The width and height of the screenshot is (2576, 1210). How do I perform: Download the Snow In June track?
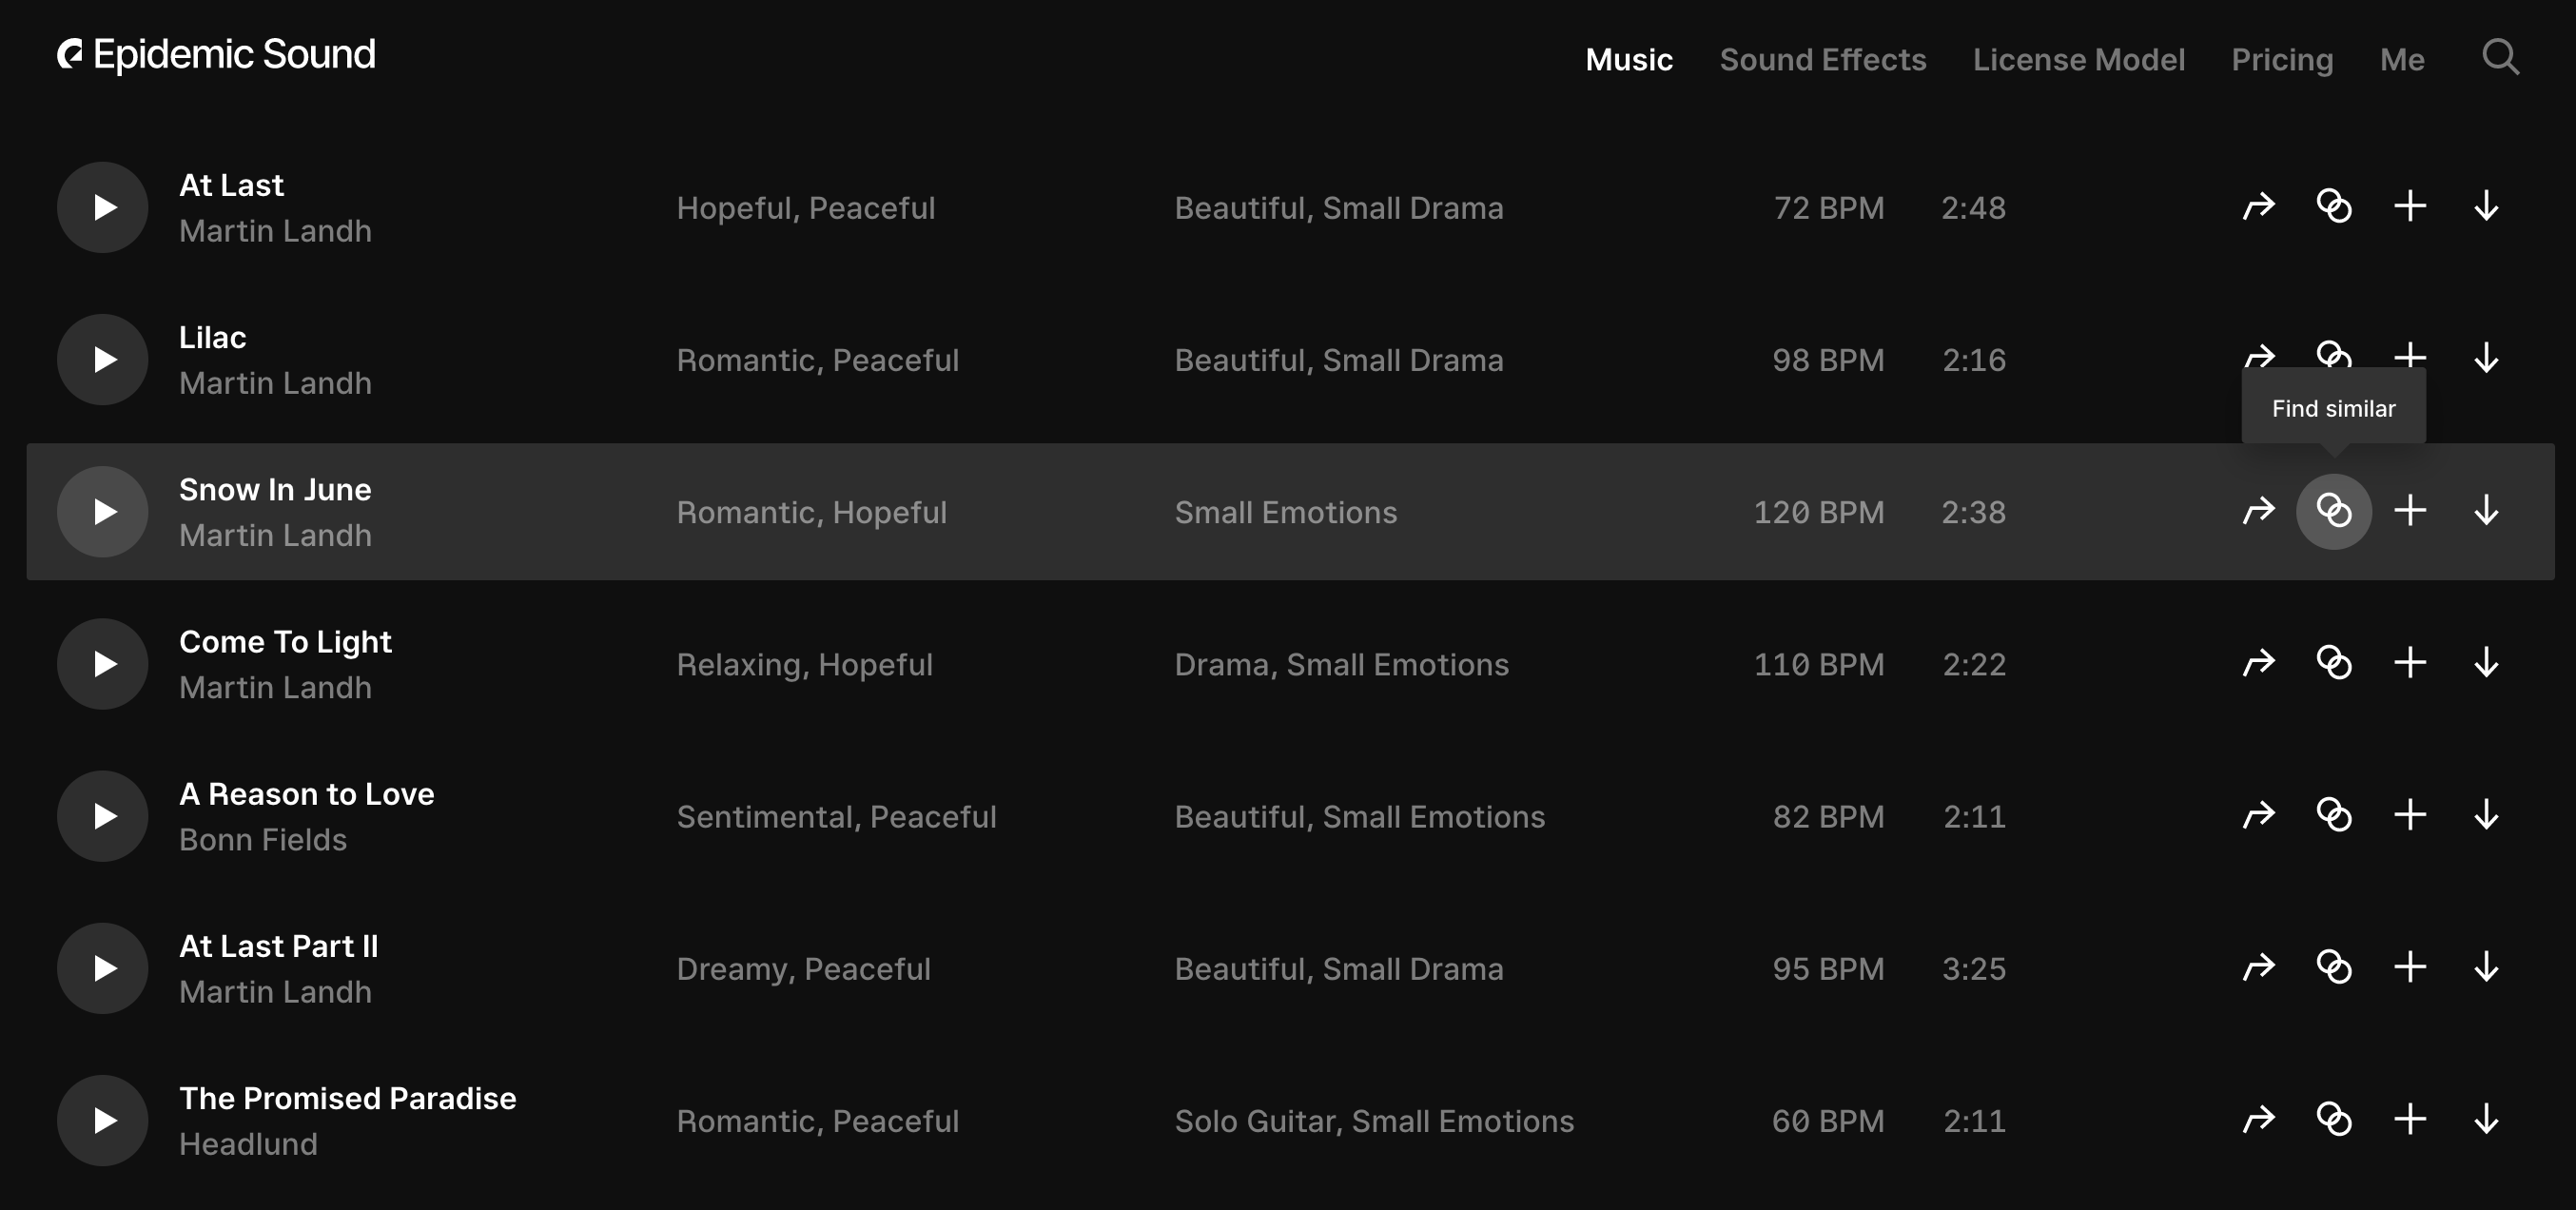click(2486, 511)
